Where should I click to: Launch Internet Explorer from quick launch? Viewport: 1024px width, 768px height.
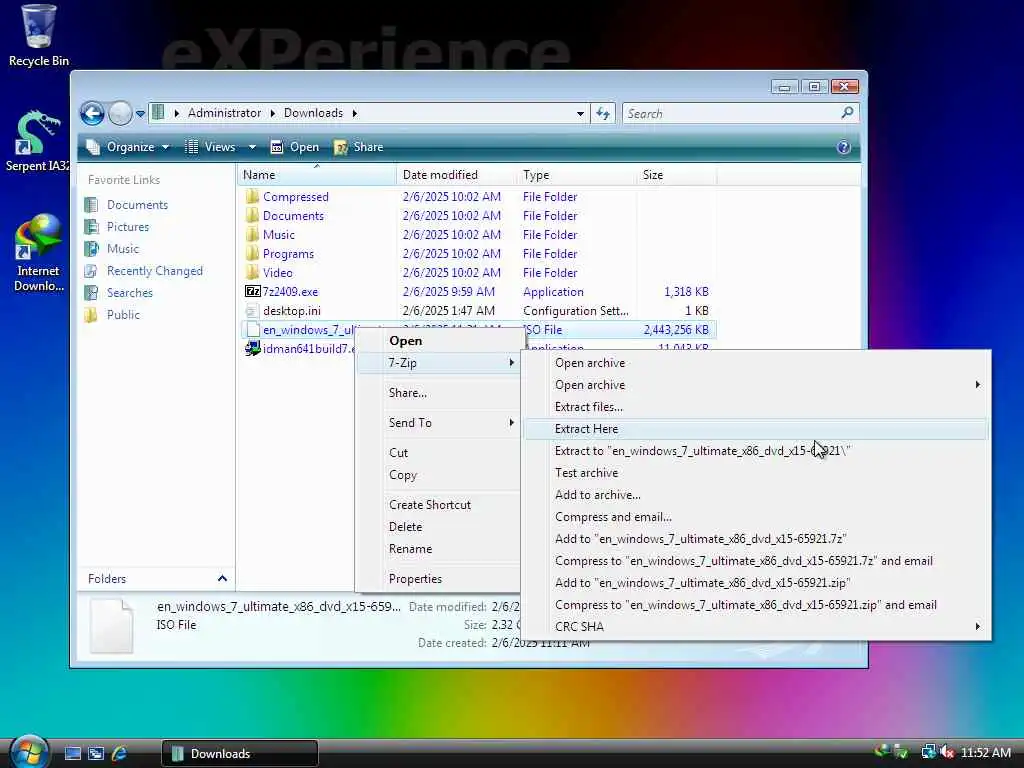point(119,754)
